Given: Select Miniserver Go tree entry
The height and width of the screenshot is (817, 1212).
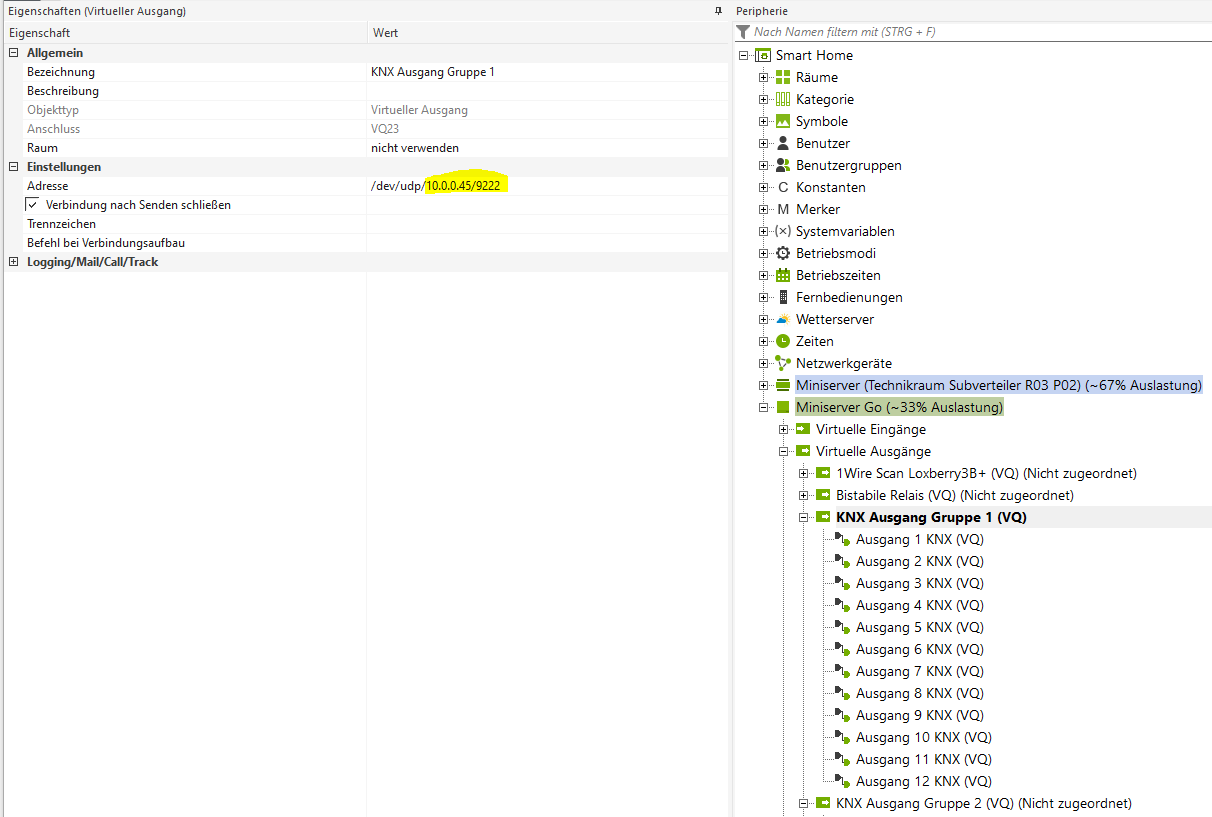Looking at the screenshot, I should click(x=898, y=407).
